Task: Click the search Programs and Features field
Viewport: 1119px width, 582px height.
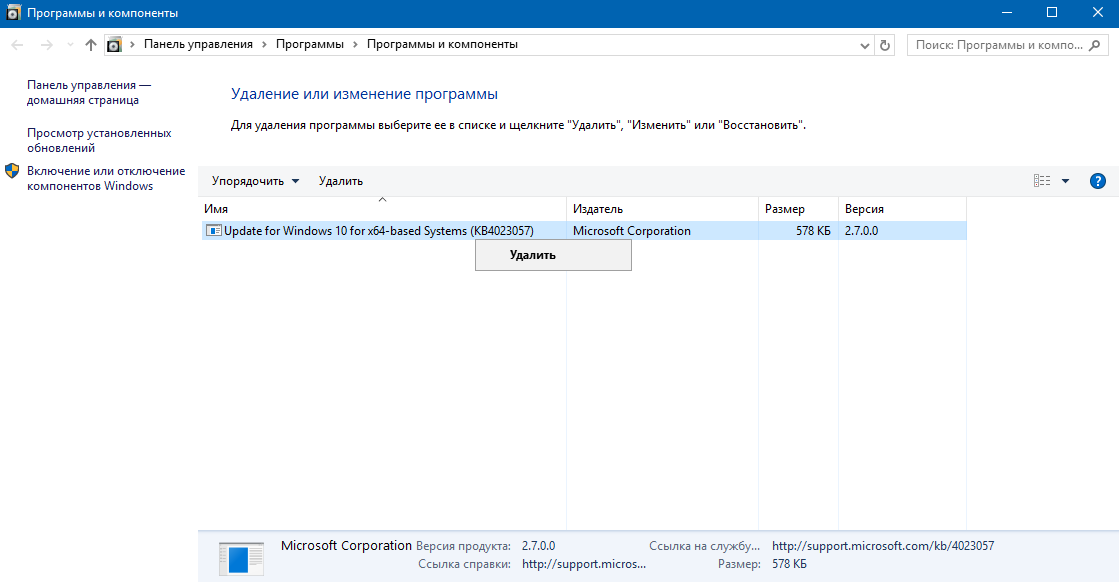Action: [x=1000, y=45]
